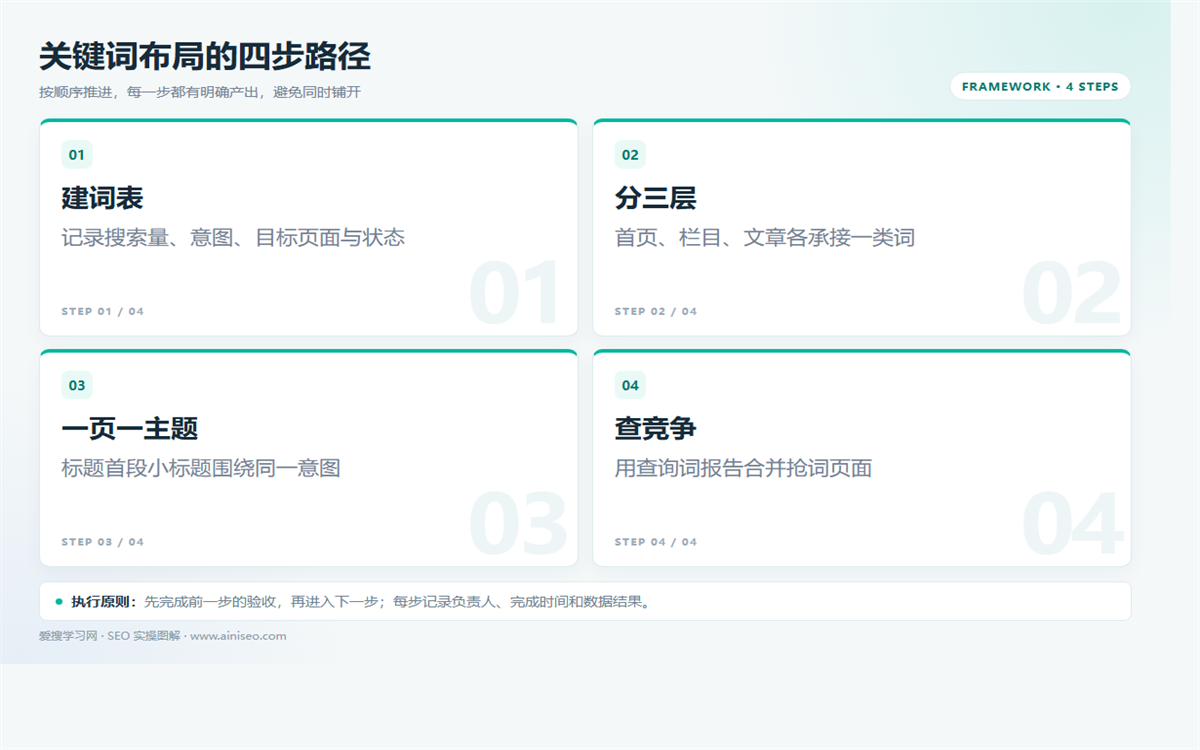
Task: Click the 02 number badge
Action: pos(630,155)
